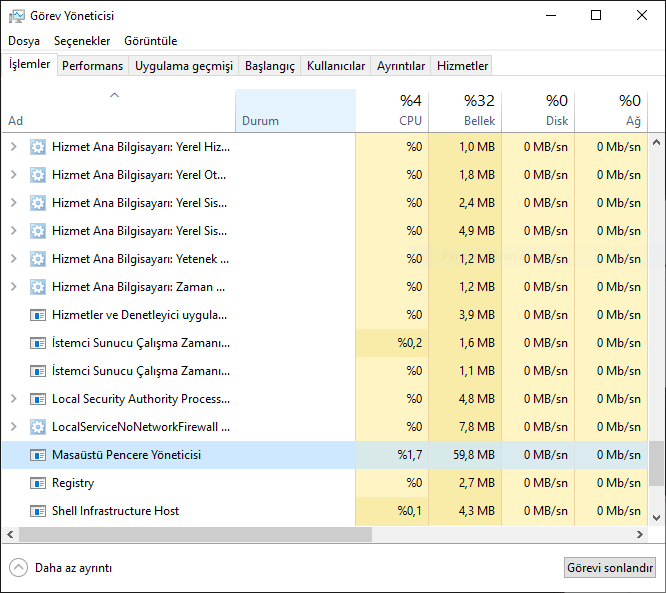Expand Hizmet Ana Bilgisayarı: Yerel Sis... 2,4 MB row

(x=14, y=203)
